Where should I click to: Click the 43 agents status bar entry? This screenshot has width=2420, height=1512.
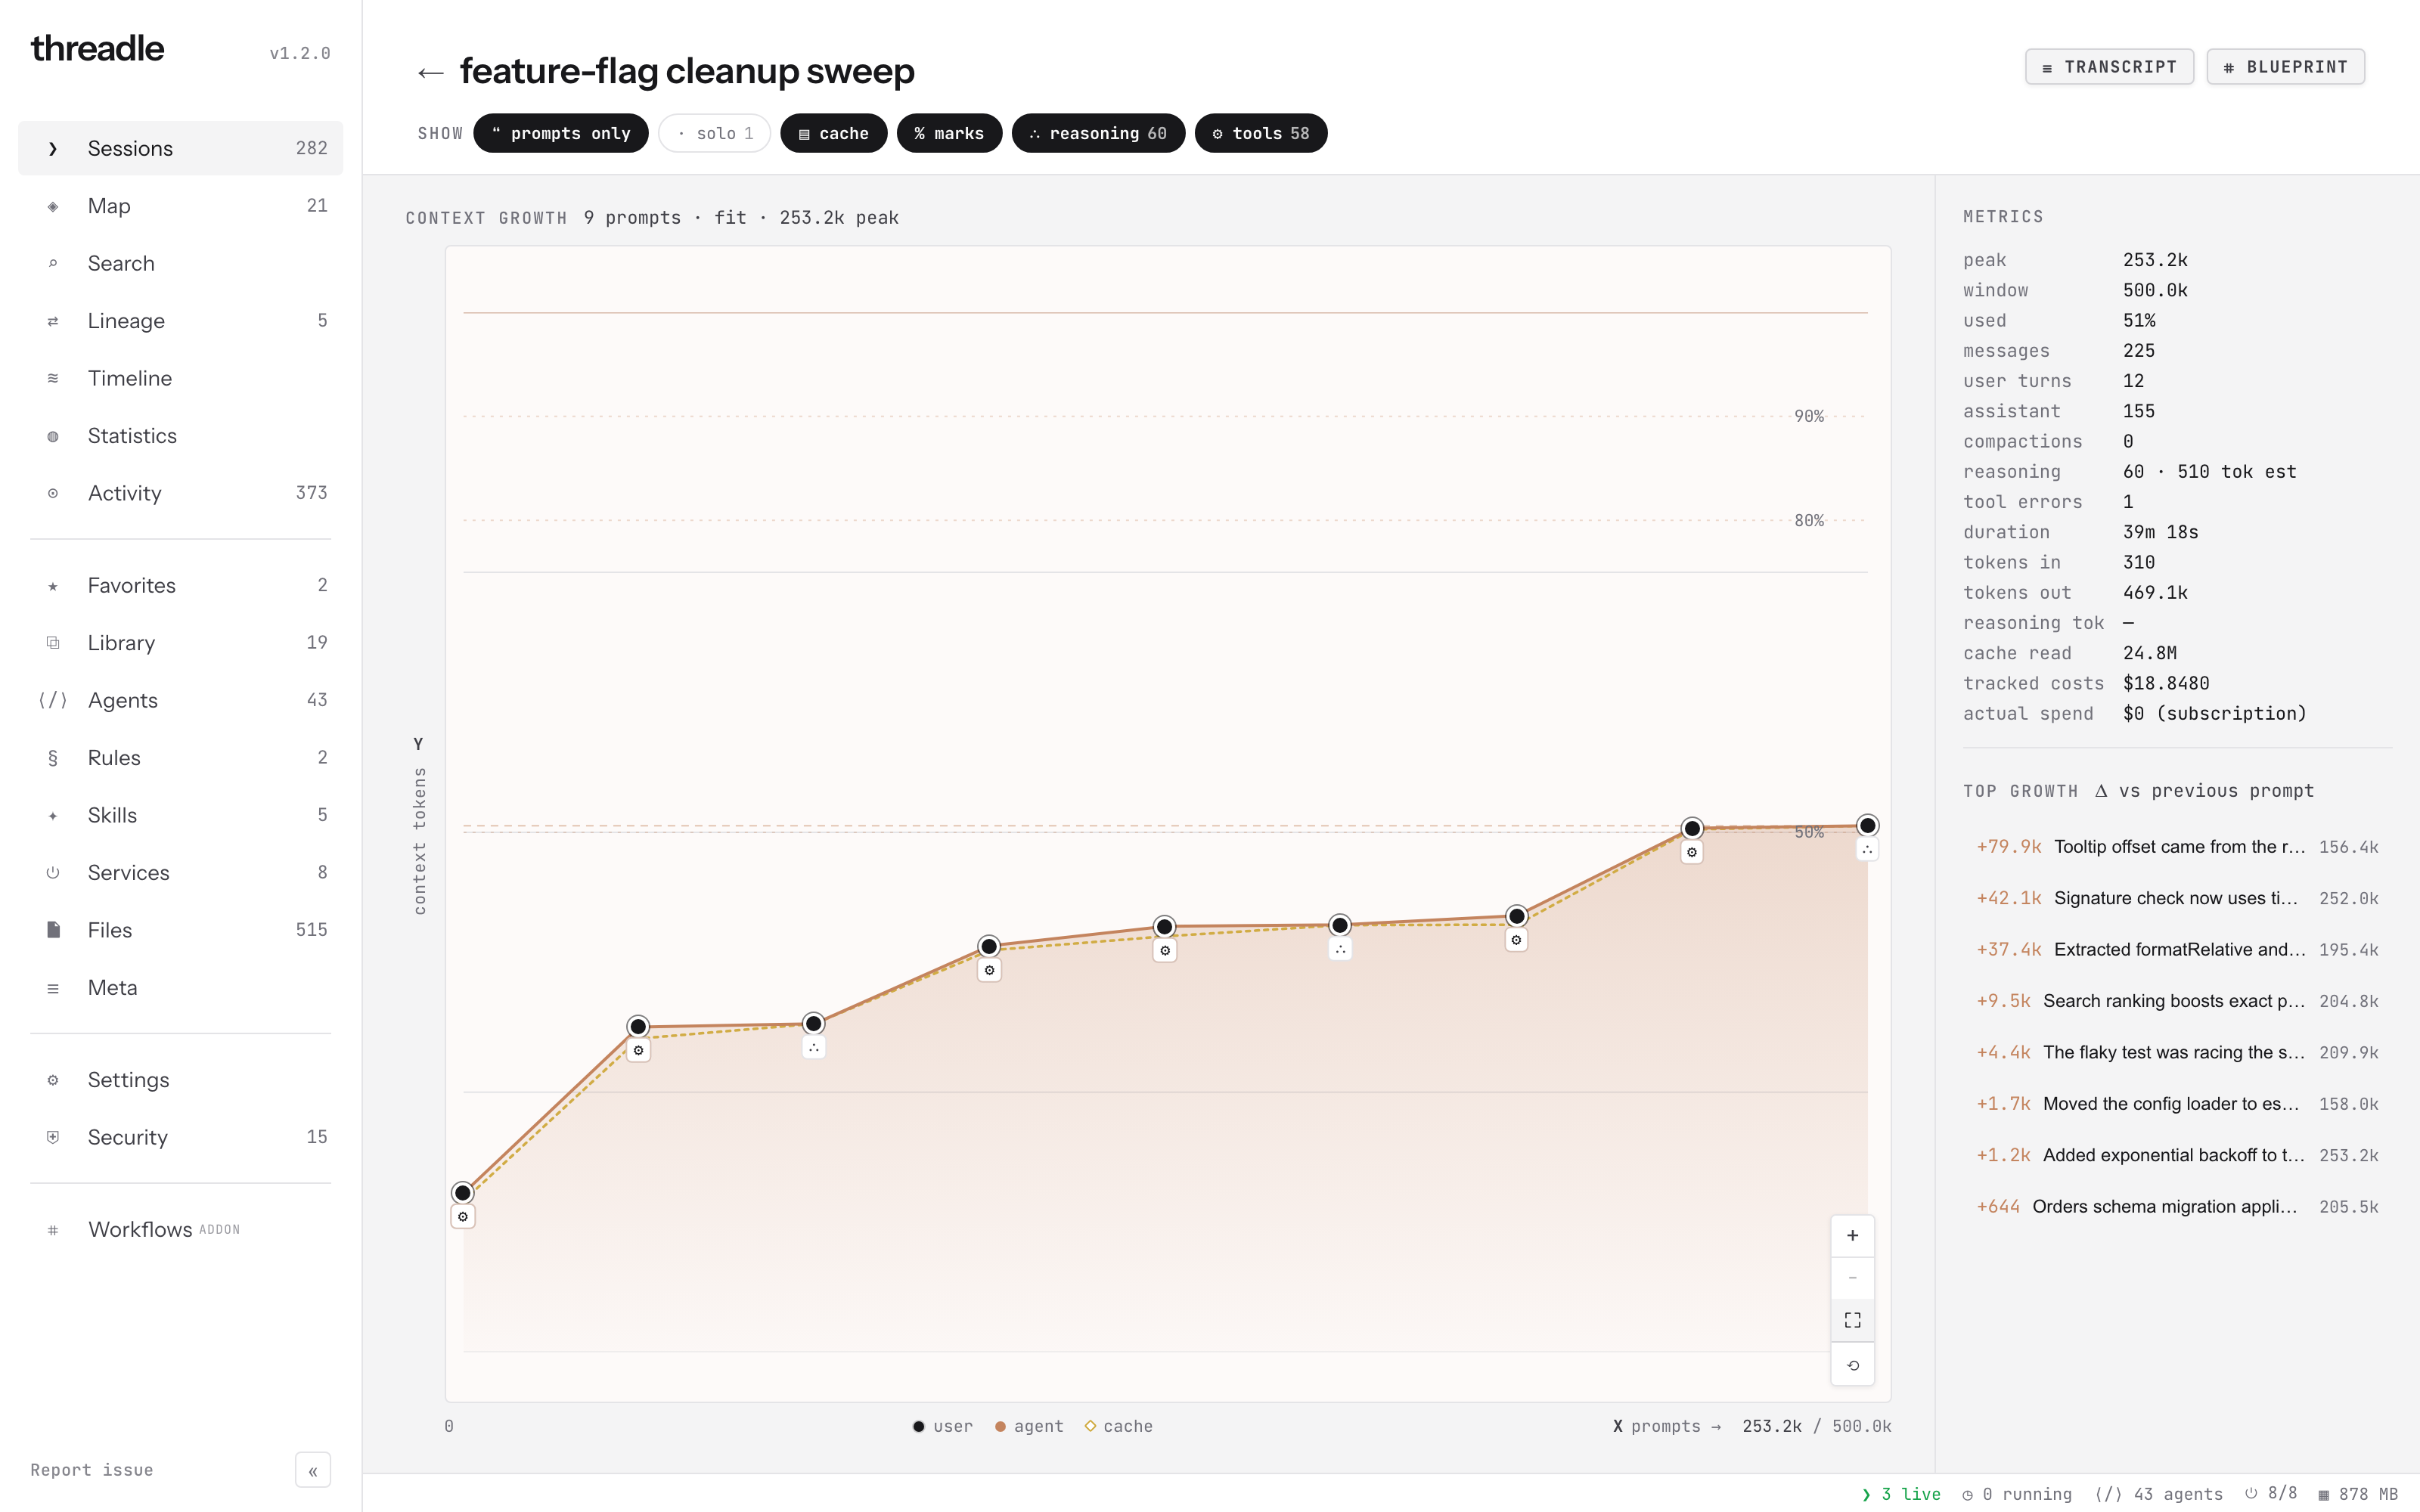point(2159,1494)
